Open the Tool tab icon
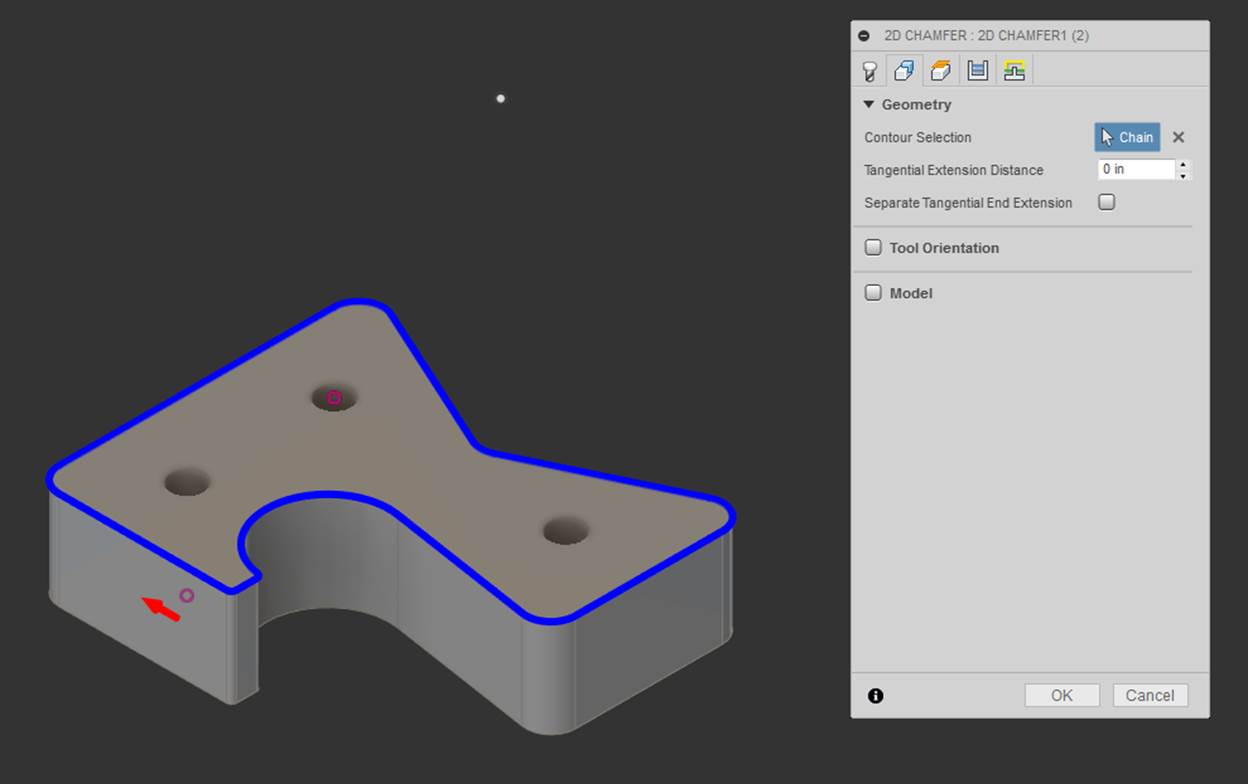Viewport: 1248px width, 784px height. [870, 71]
